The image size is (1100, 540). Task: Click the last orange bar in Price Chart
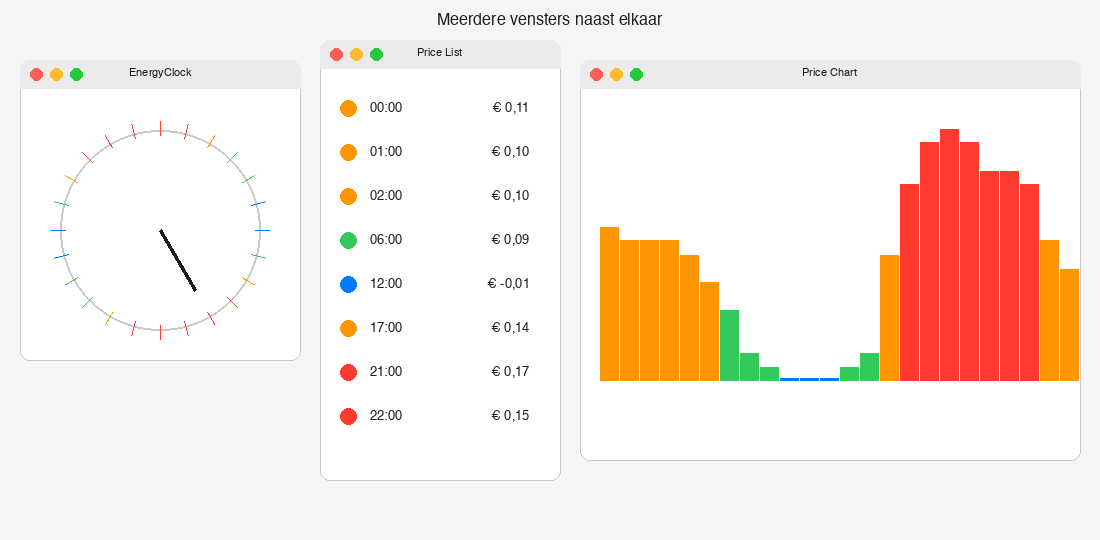click(1069, 325)
